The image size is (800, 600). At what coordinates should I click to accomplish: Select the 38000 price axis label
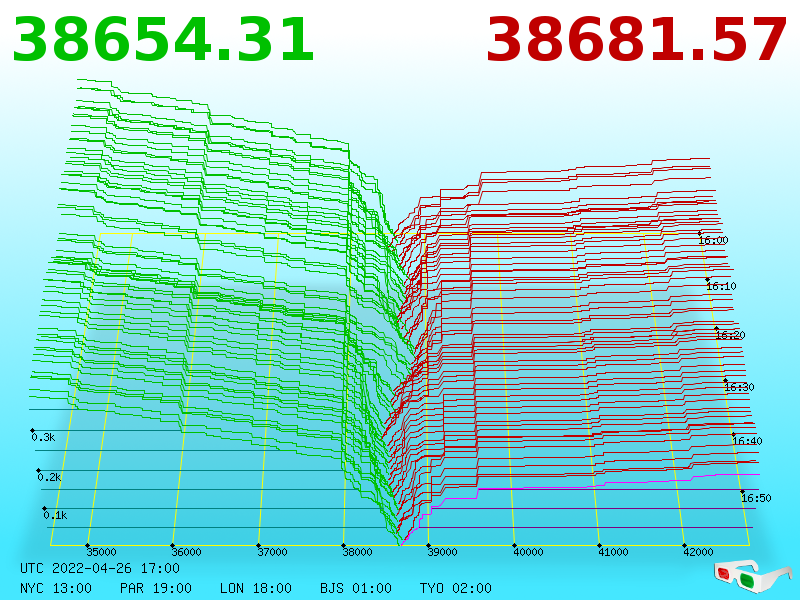coord(357,552)
